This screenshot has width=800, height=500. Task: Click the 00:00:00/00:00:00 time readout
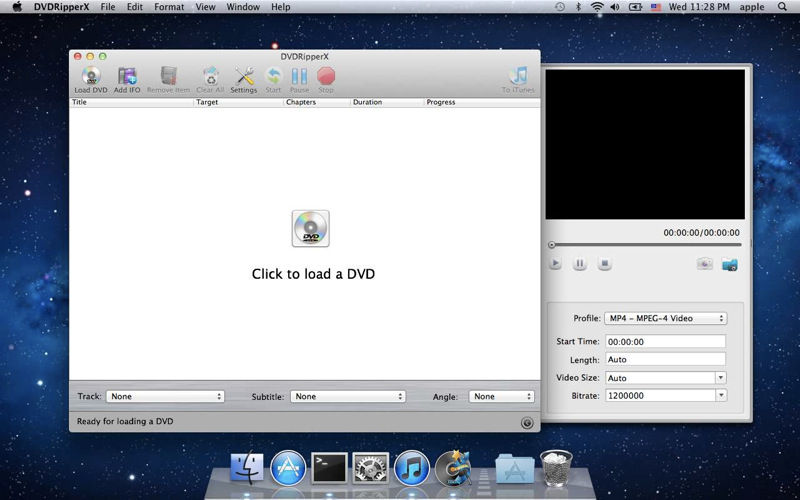point(702,233)
